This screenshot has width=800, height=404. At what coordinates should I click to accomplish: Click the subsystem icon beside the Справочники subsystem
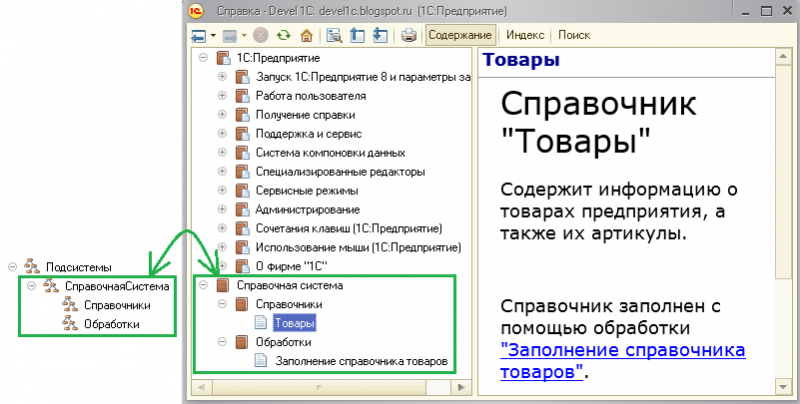tap(70, 305)
